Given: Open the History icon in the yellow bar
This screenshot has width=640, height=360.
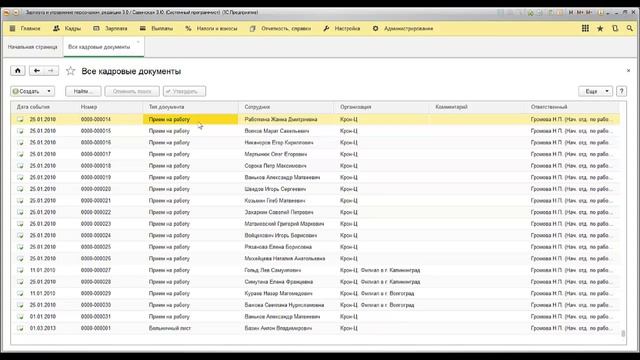Looking at the screenshot, I should [x=615, y=28].
